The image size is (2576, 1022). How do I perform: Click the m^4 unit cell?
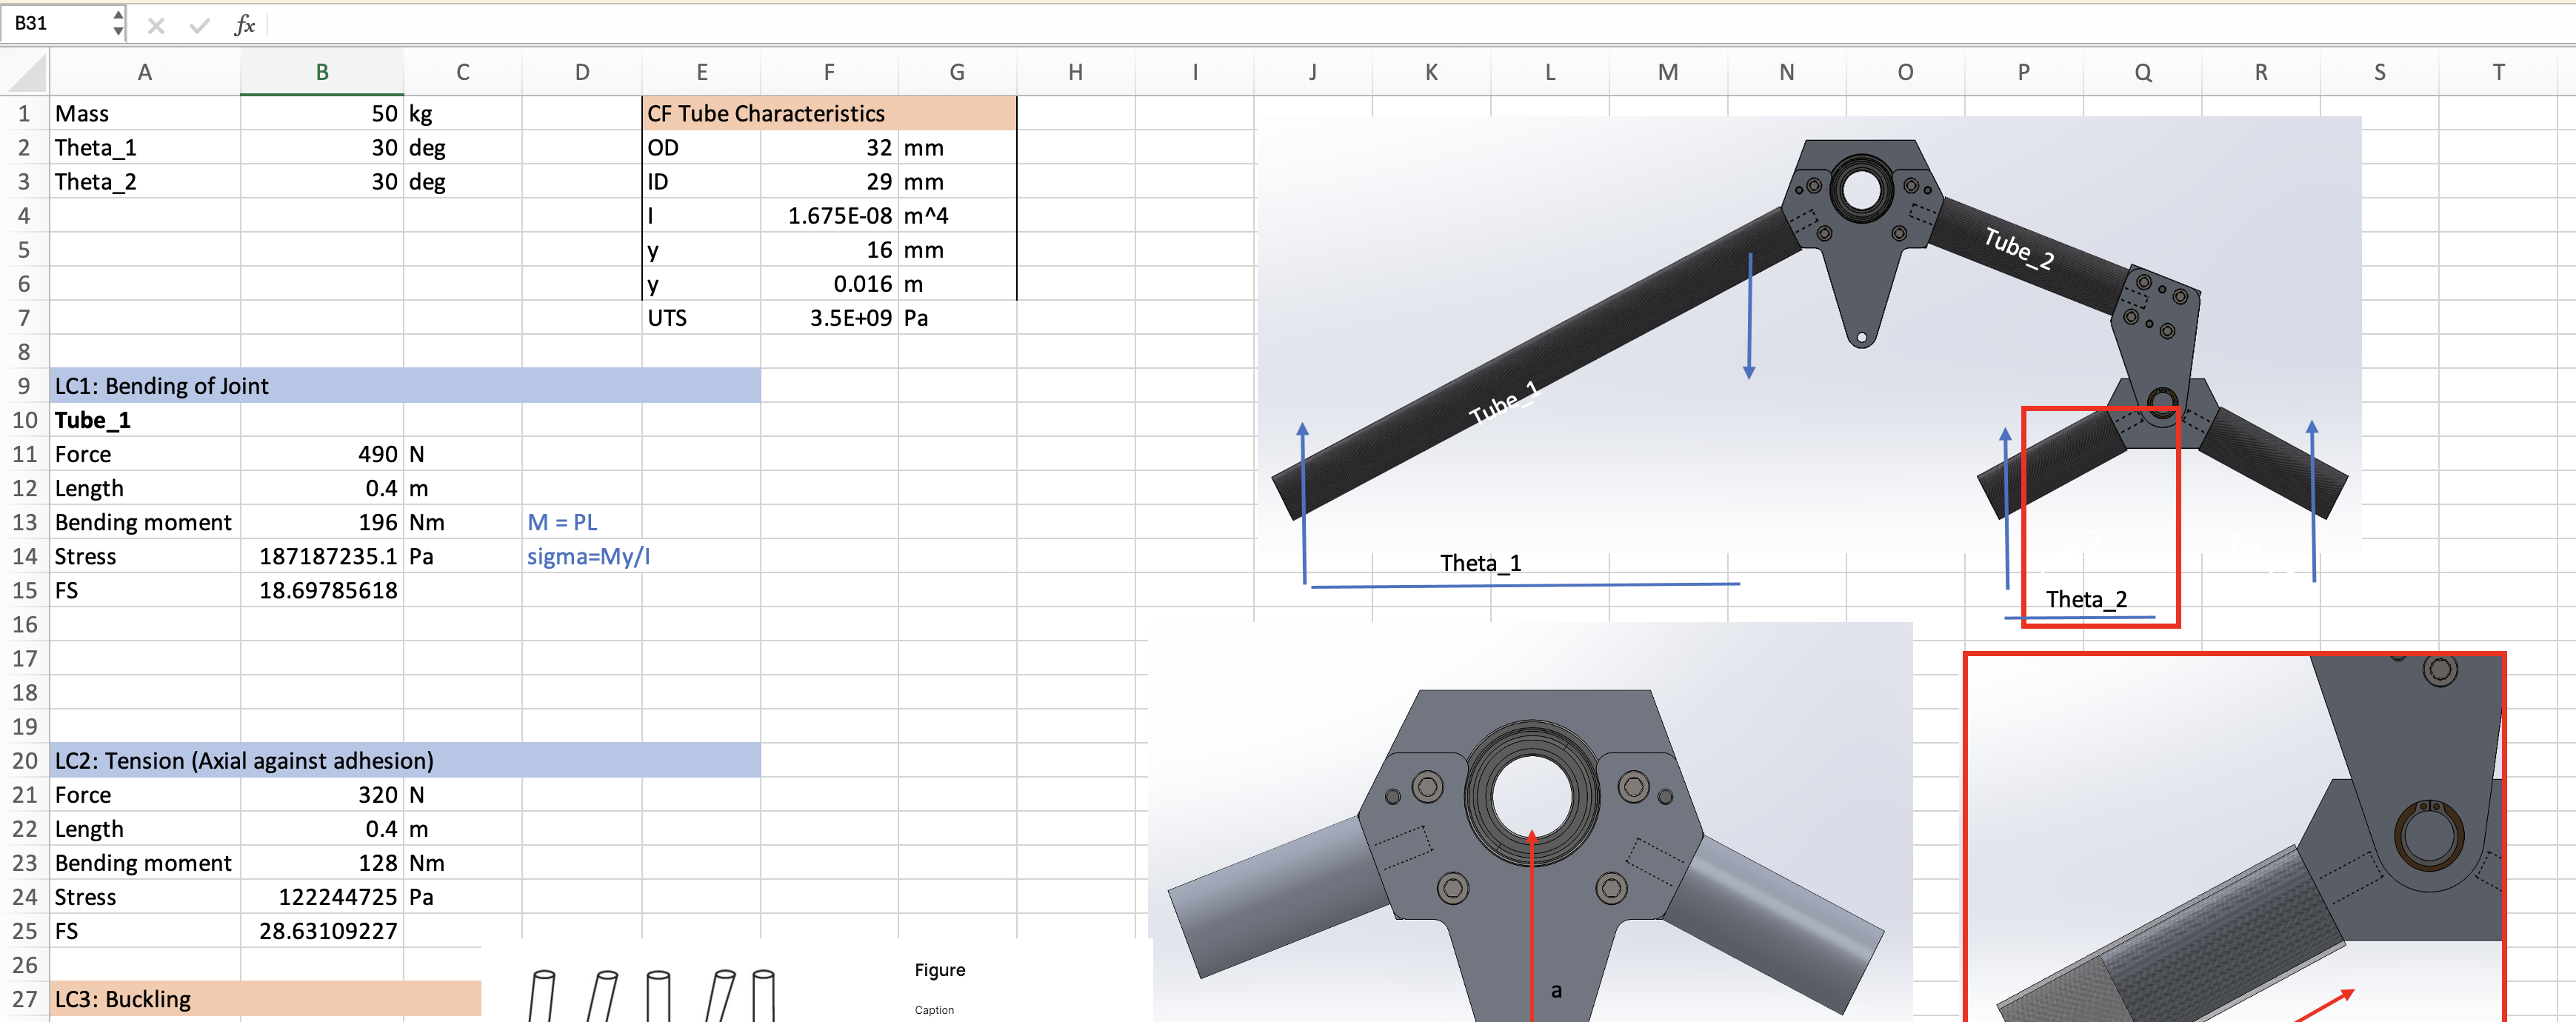click(x=957, y=215)
